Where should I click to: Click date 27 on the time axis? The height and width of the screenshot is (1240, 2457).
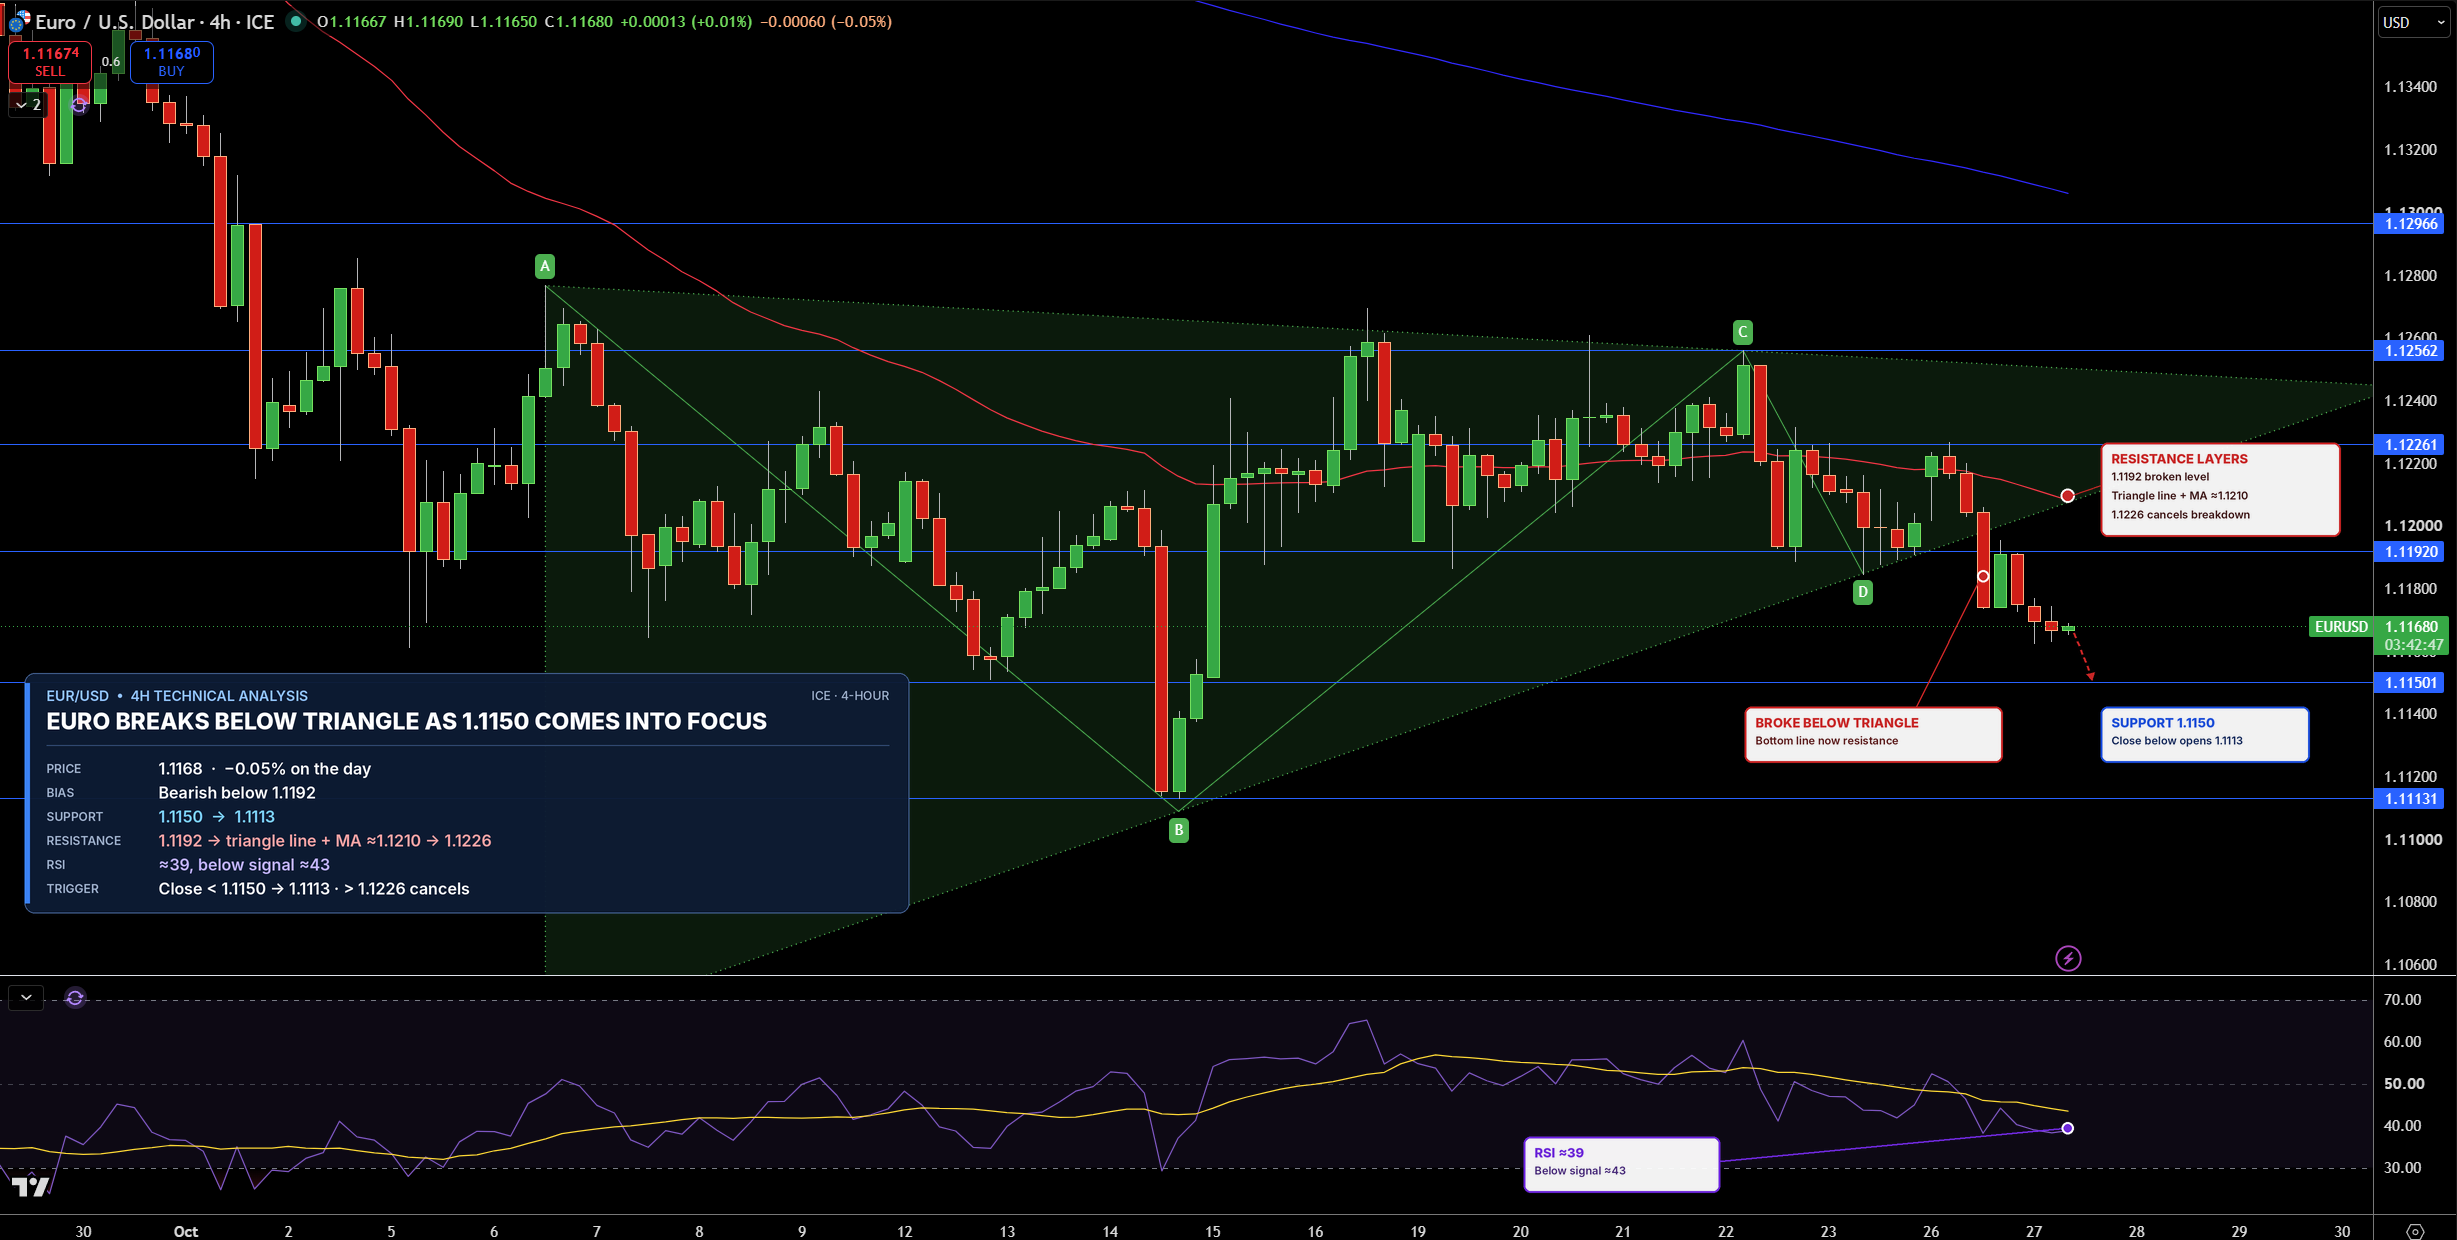pos(2033,1231)
